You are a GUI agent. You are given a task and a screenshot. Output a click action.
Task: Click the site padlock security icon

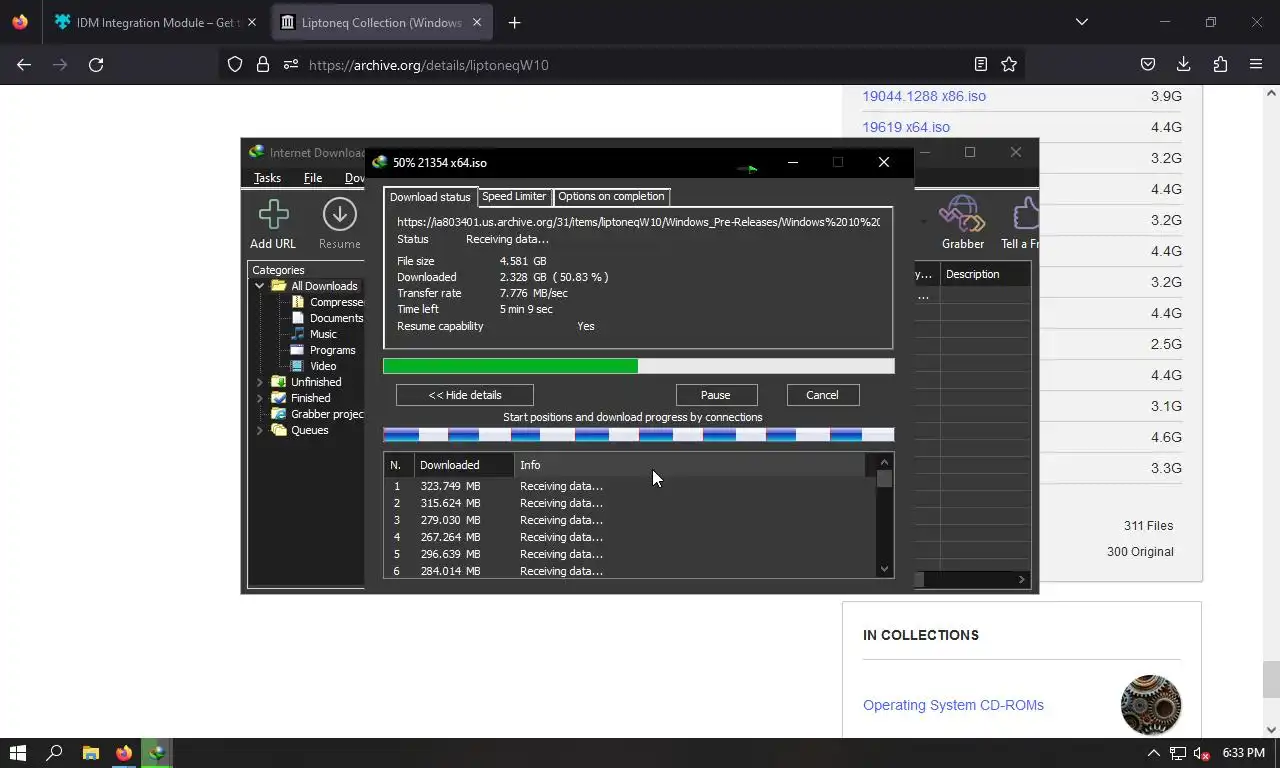262,64
